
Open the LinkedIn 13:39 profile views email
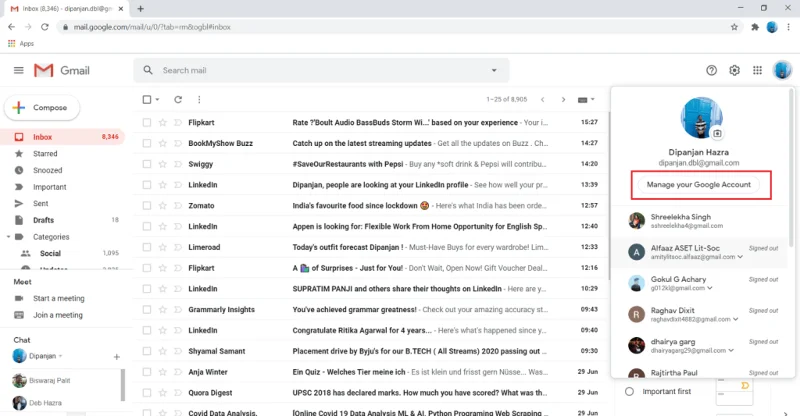[370, 185]
